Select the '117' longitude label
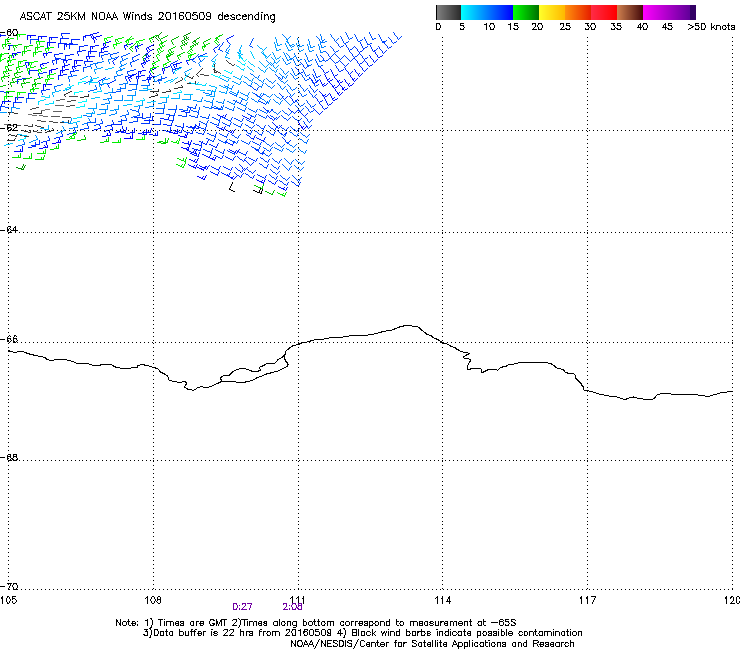 pos(588,600)
